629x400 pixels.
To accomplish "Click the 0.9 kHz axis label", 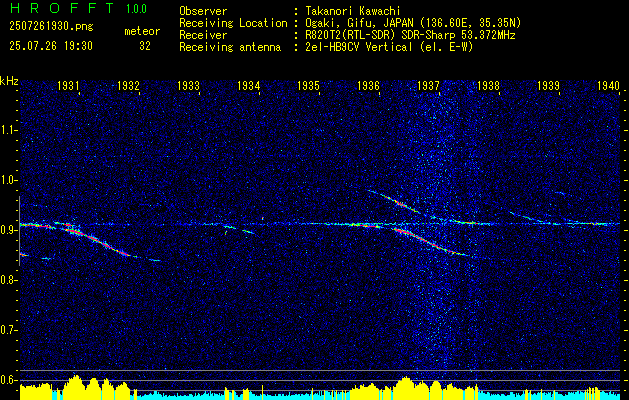I will pos(8,230).
